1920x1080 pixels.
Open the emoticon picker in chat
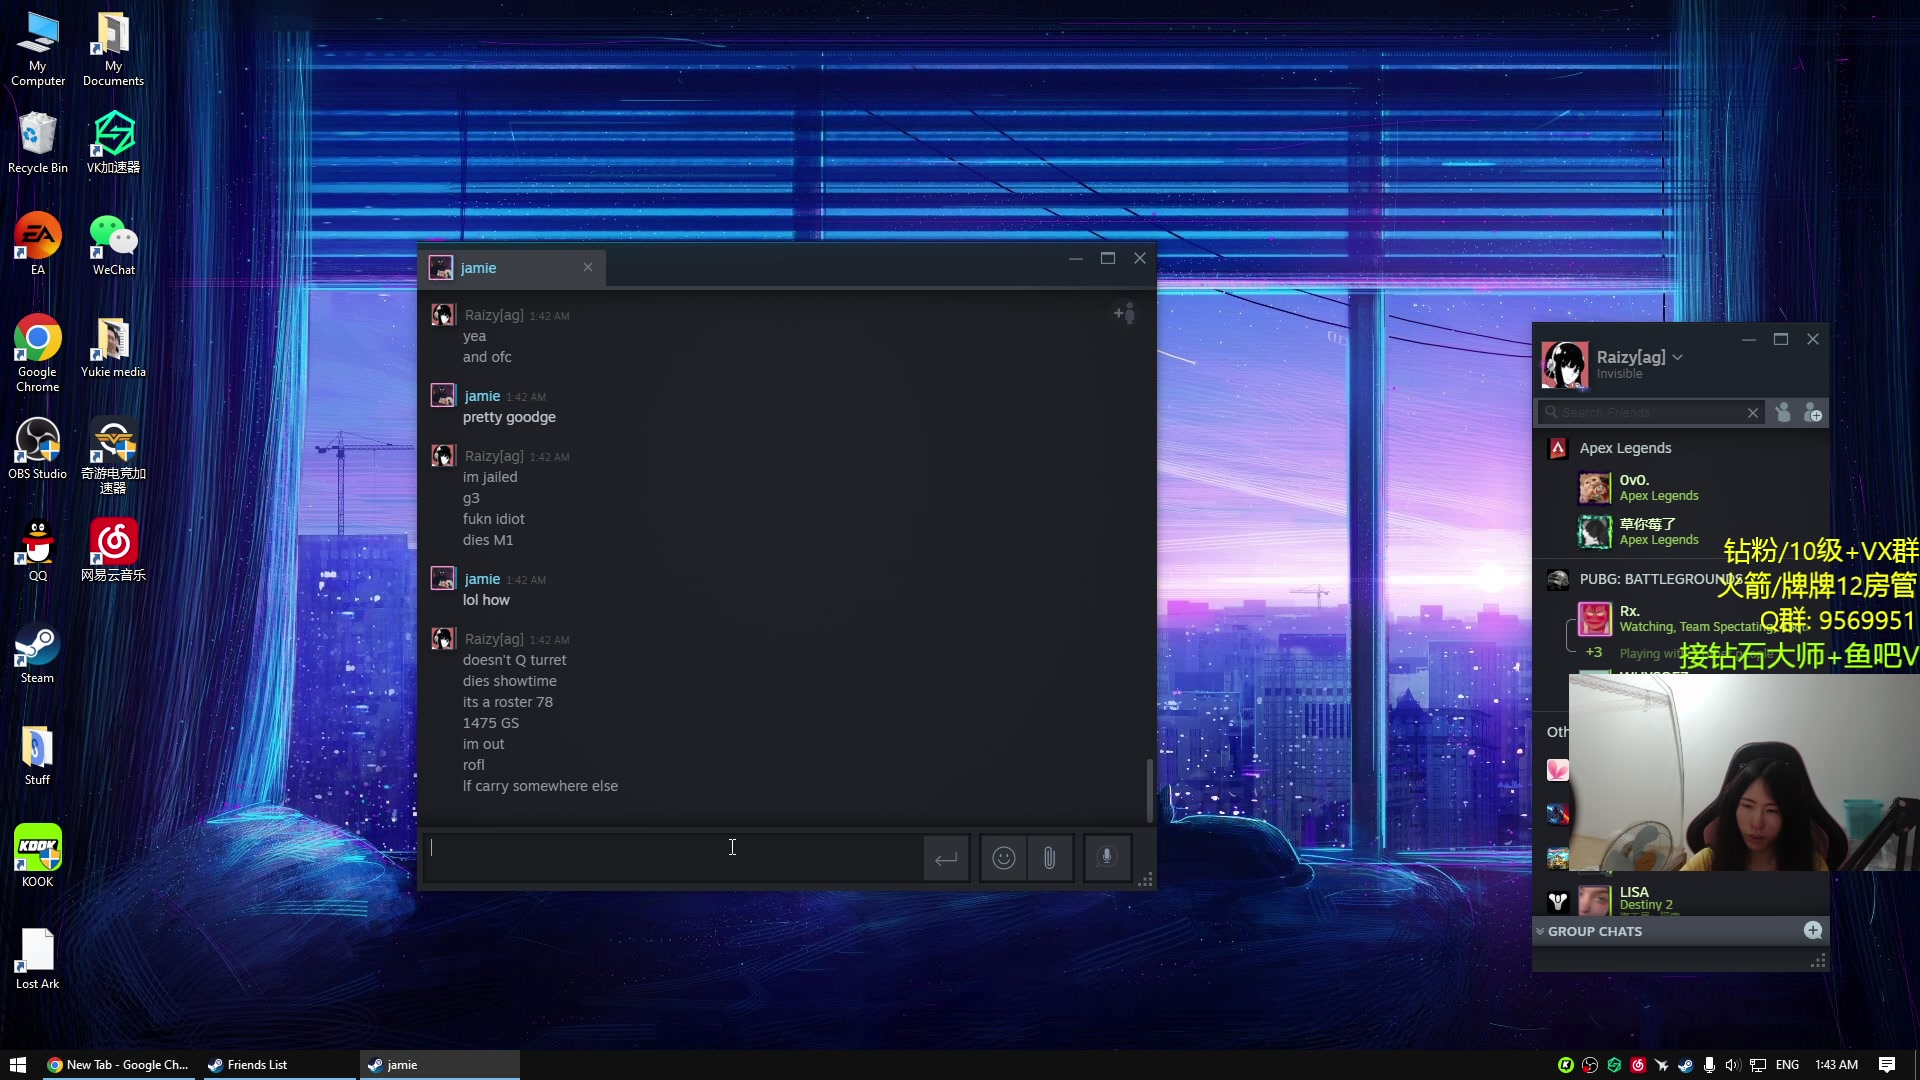1003,858
